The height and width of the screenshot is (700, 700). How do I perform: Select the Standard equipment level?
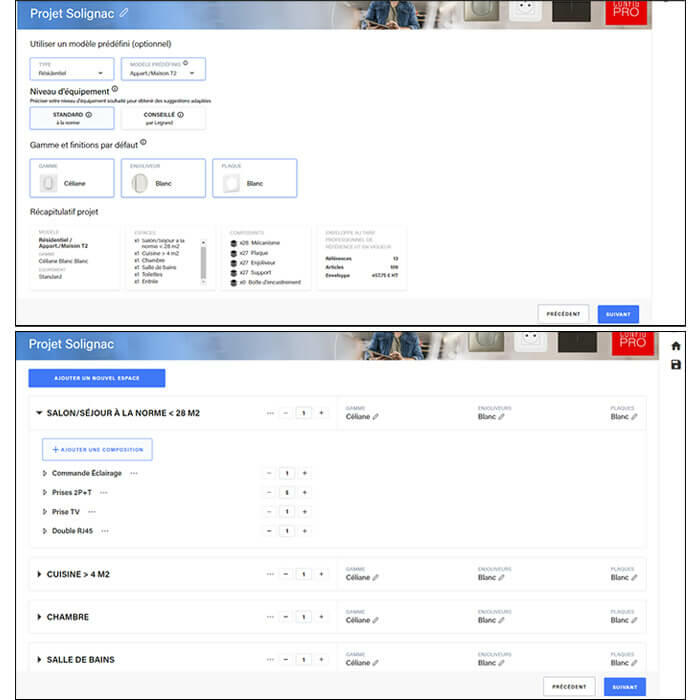pos(72,118)
